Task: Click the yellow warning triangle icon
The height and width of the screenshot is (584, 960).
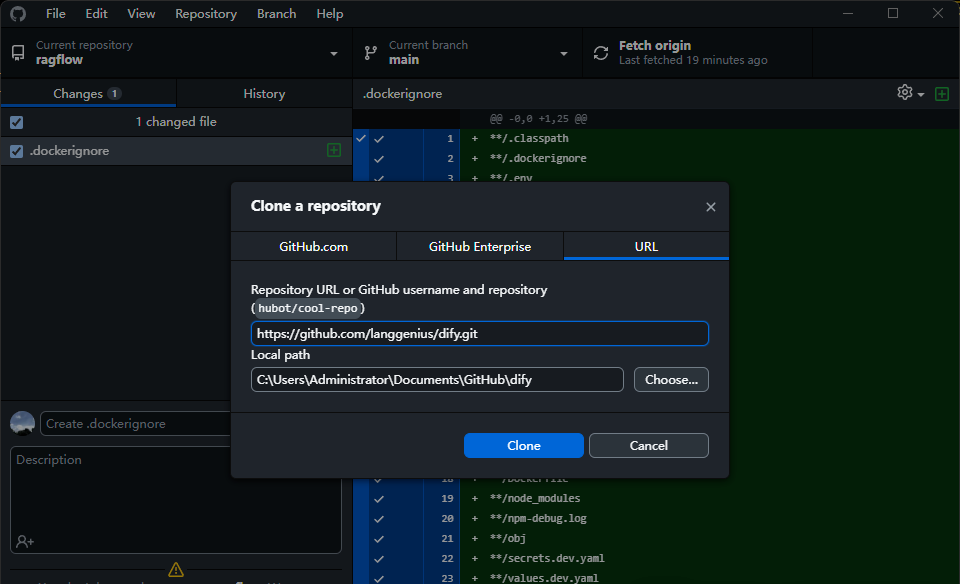Action: [x=176, y=570]
